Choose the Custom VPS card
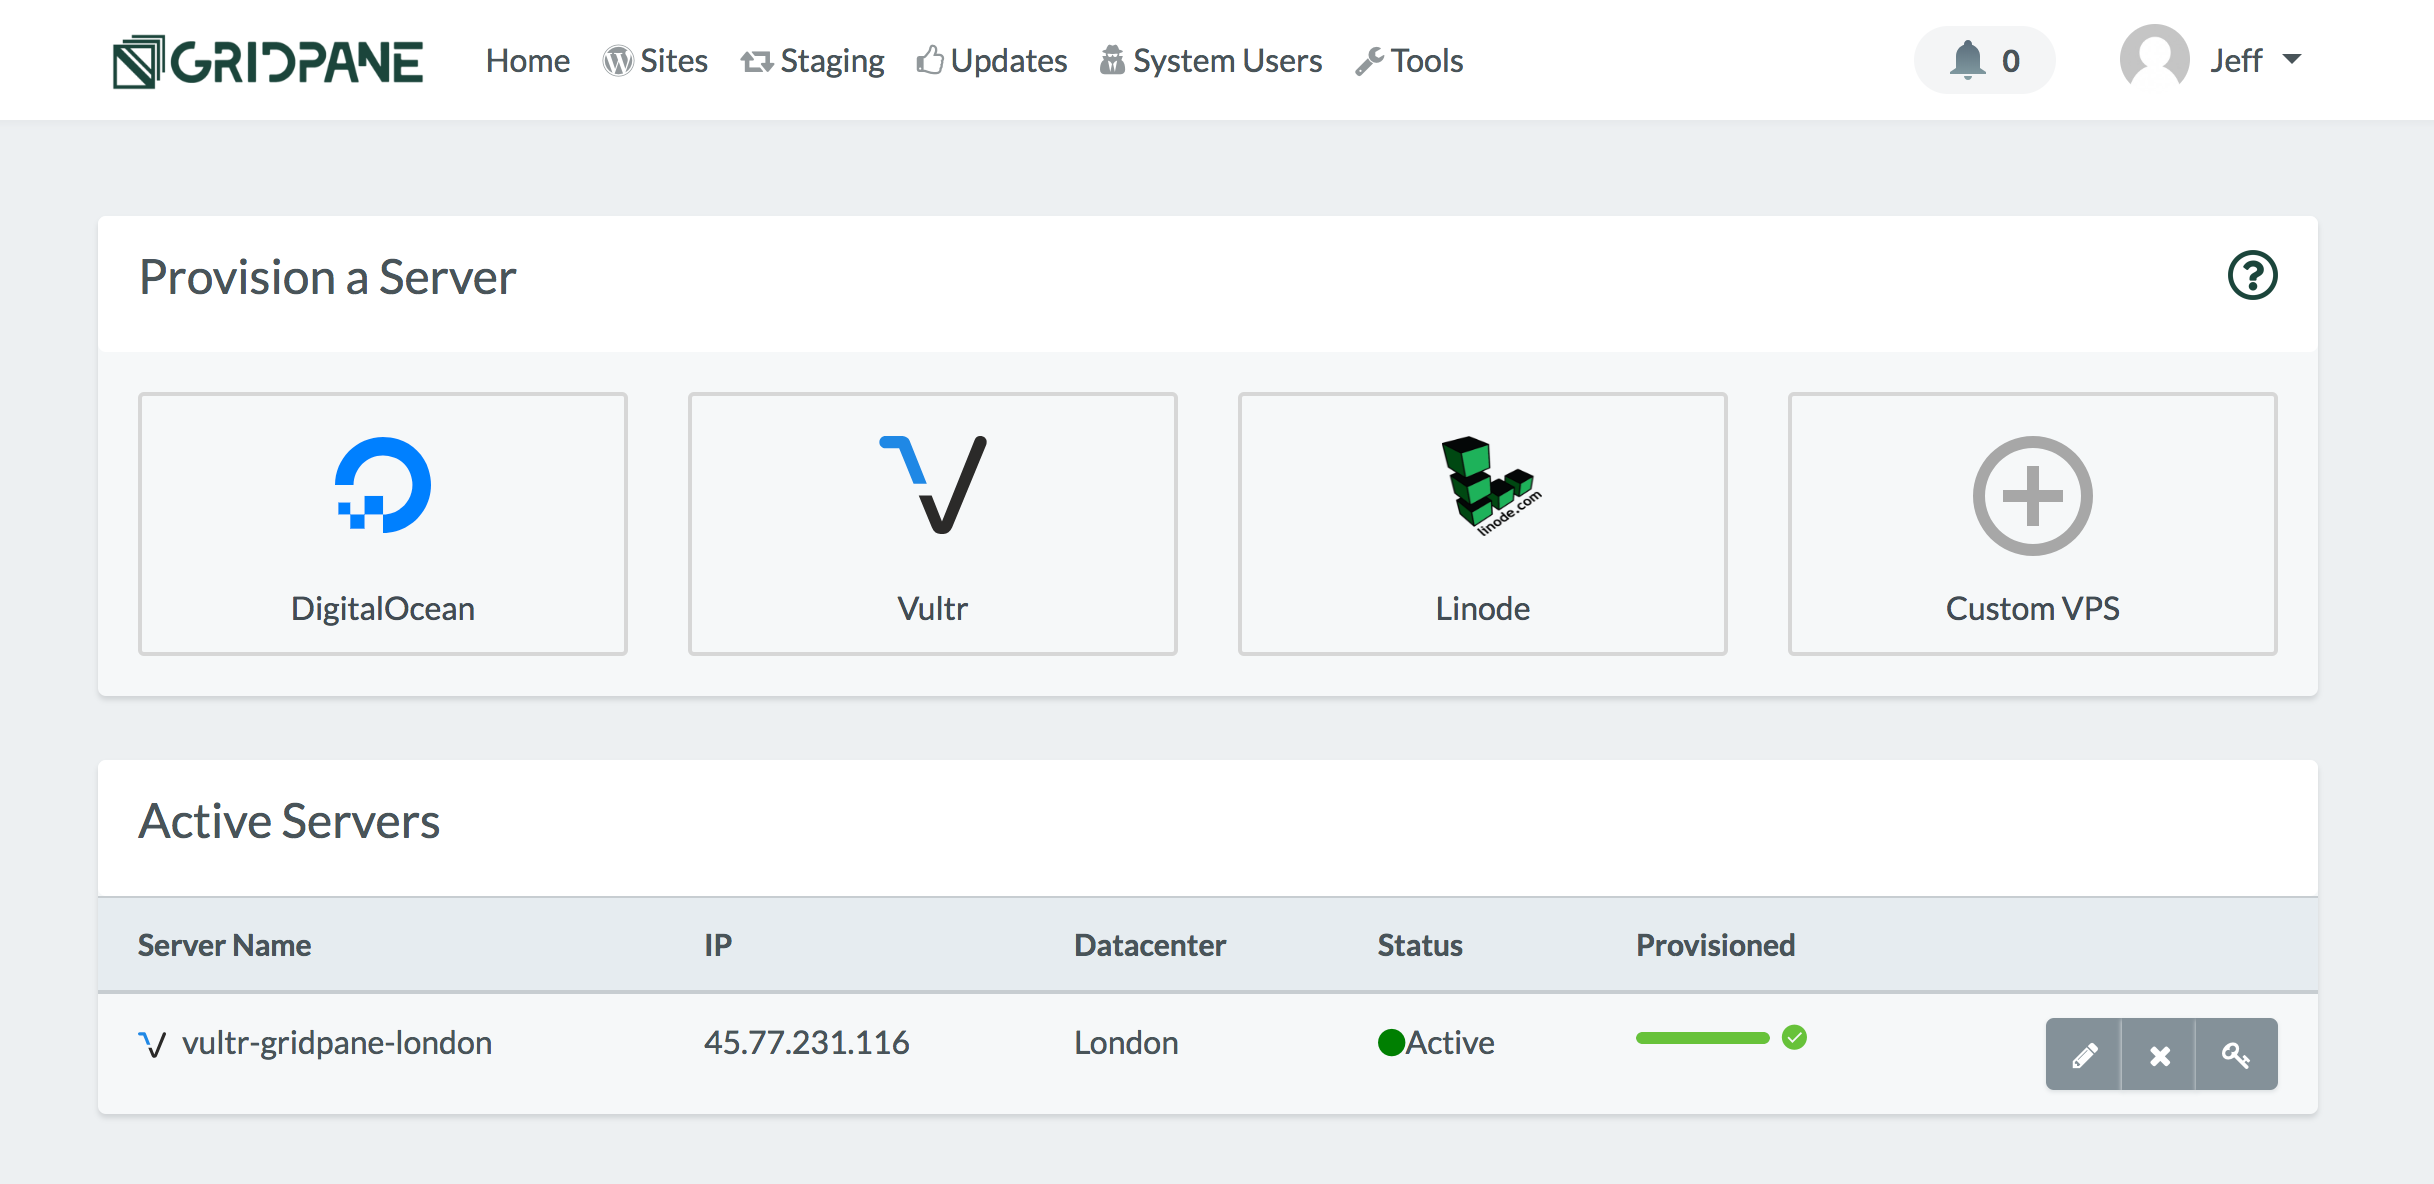The image size is (2434, 1184). click(2033, 524)
